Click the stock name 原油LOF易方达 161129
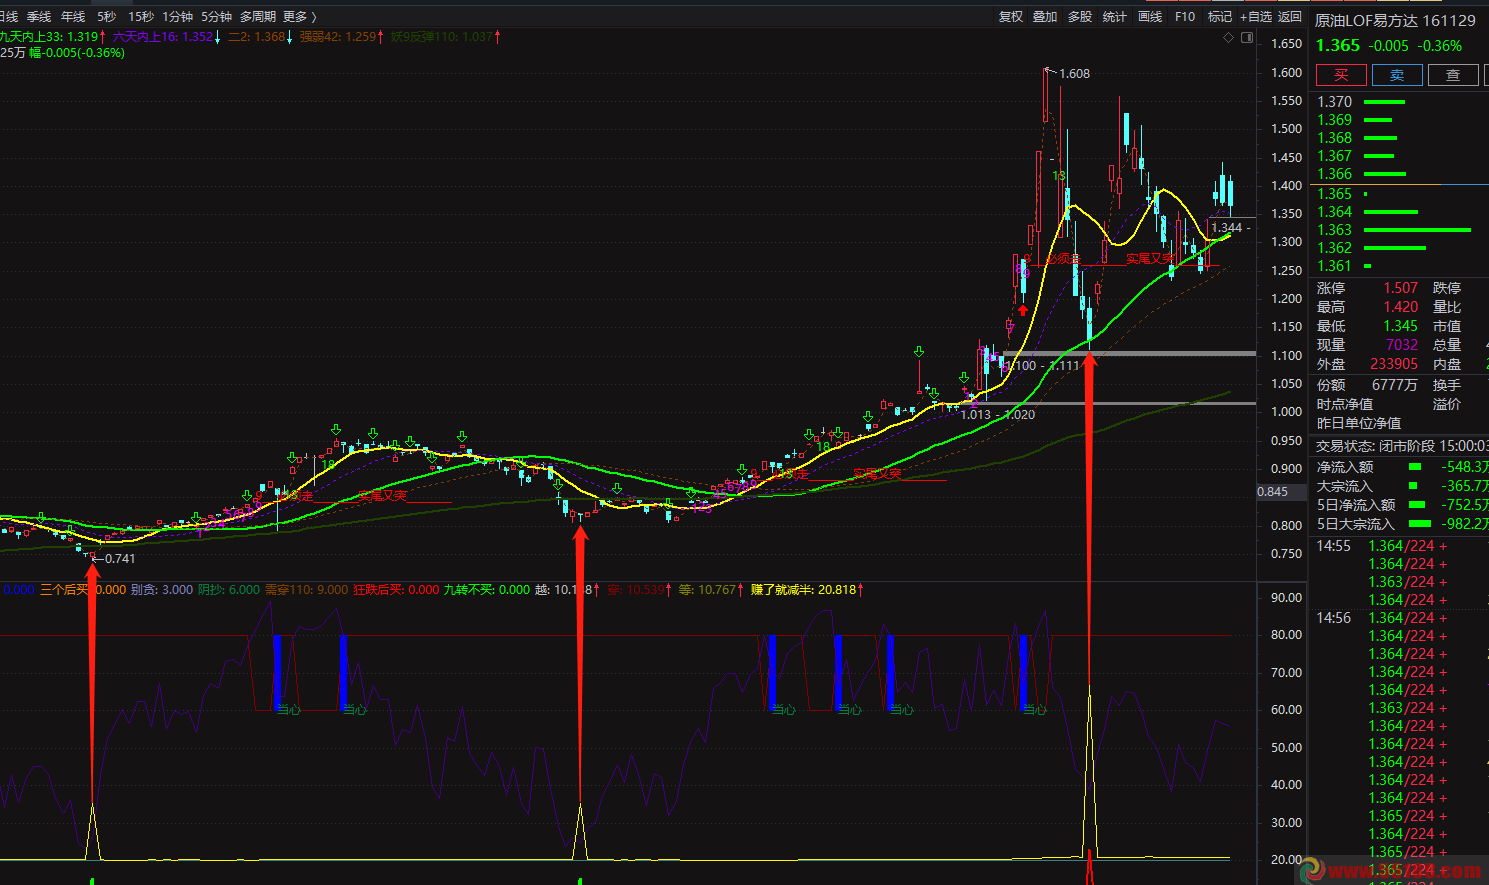The height and width of the screenshot is (885, 1489). [x=1395, y=20]
